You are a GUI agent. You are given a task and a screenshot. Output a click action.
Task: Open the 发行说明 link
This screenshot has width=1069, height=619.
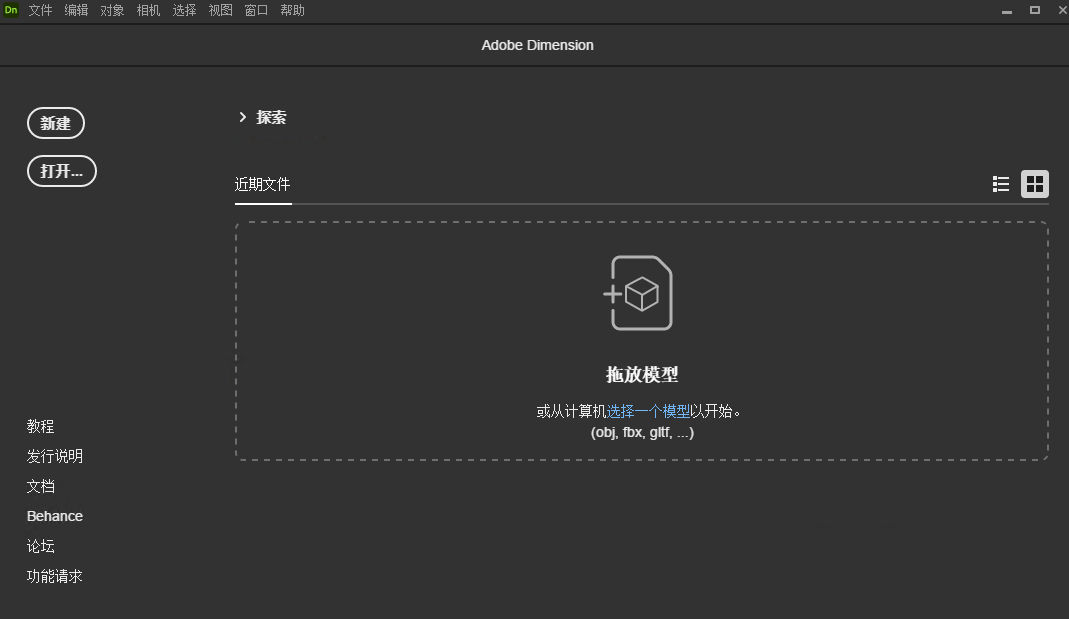[x=55, y=456]
